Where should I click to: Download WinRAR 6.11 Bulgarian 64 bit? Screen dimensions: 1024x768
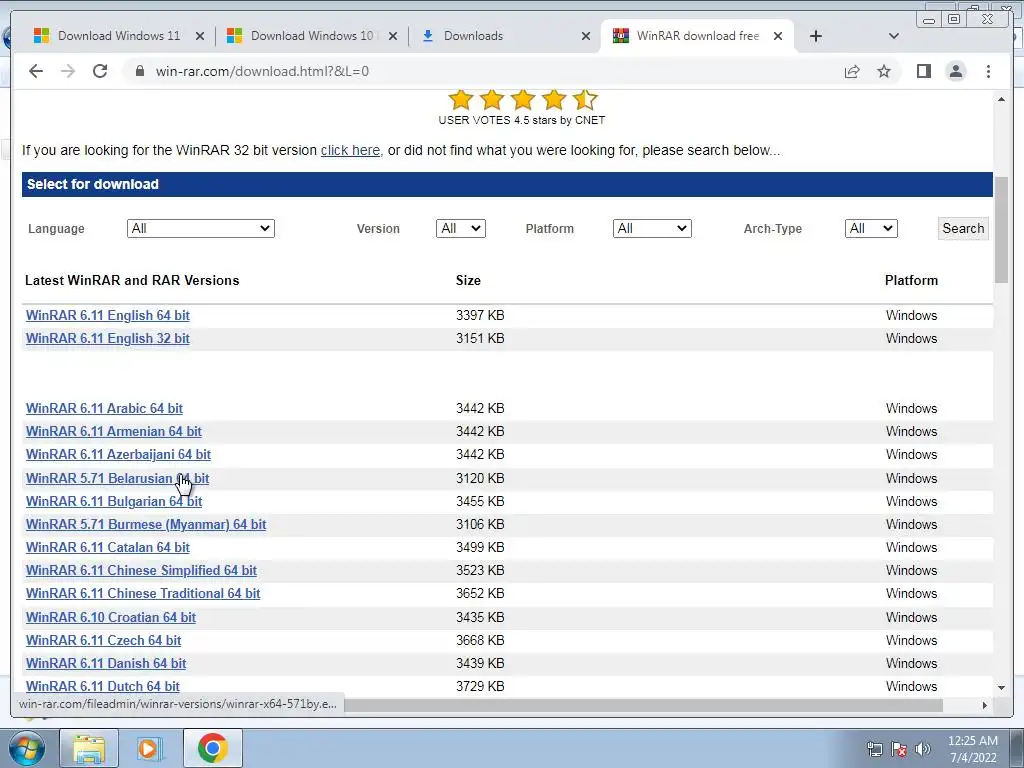pyautogui.click(x=114, y=502)
